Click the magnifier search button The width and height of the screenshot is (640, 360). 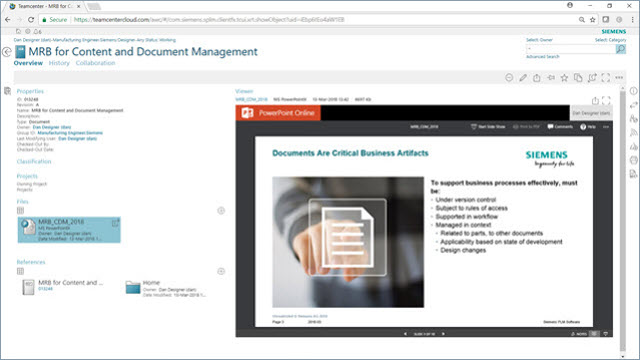(620, 49)
